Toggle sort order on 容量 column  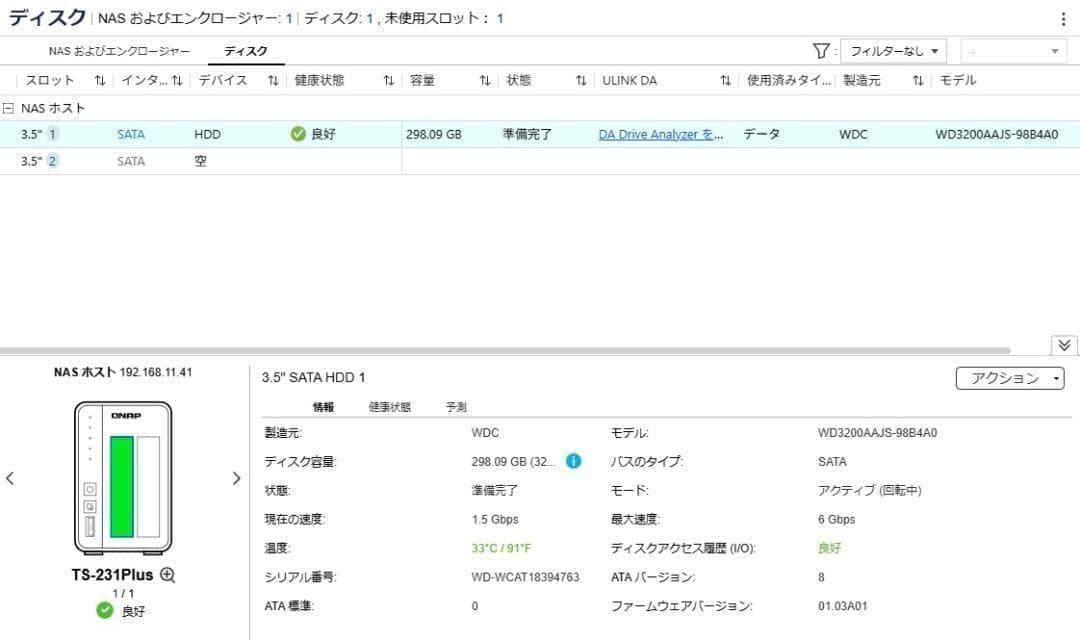[x=485, y=80]
